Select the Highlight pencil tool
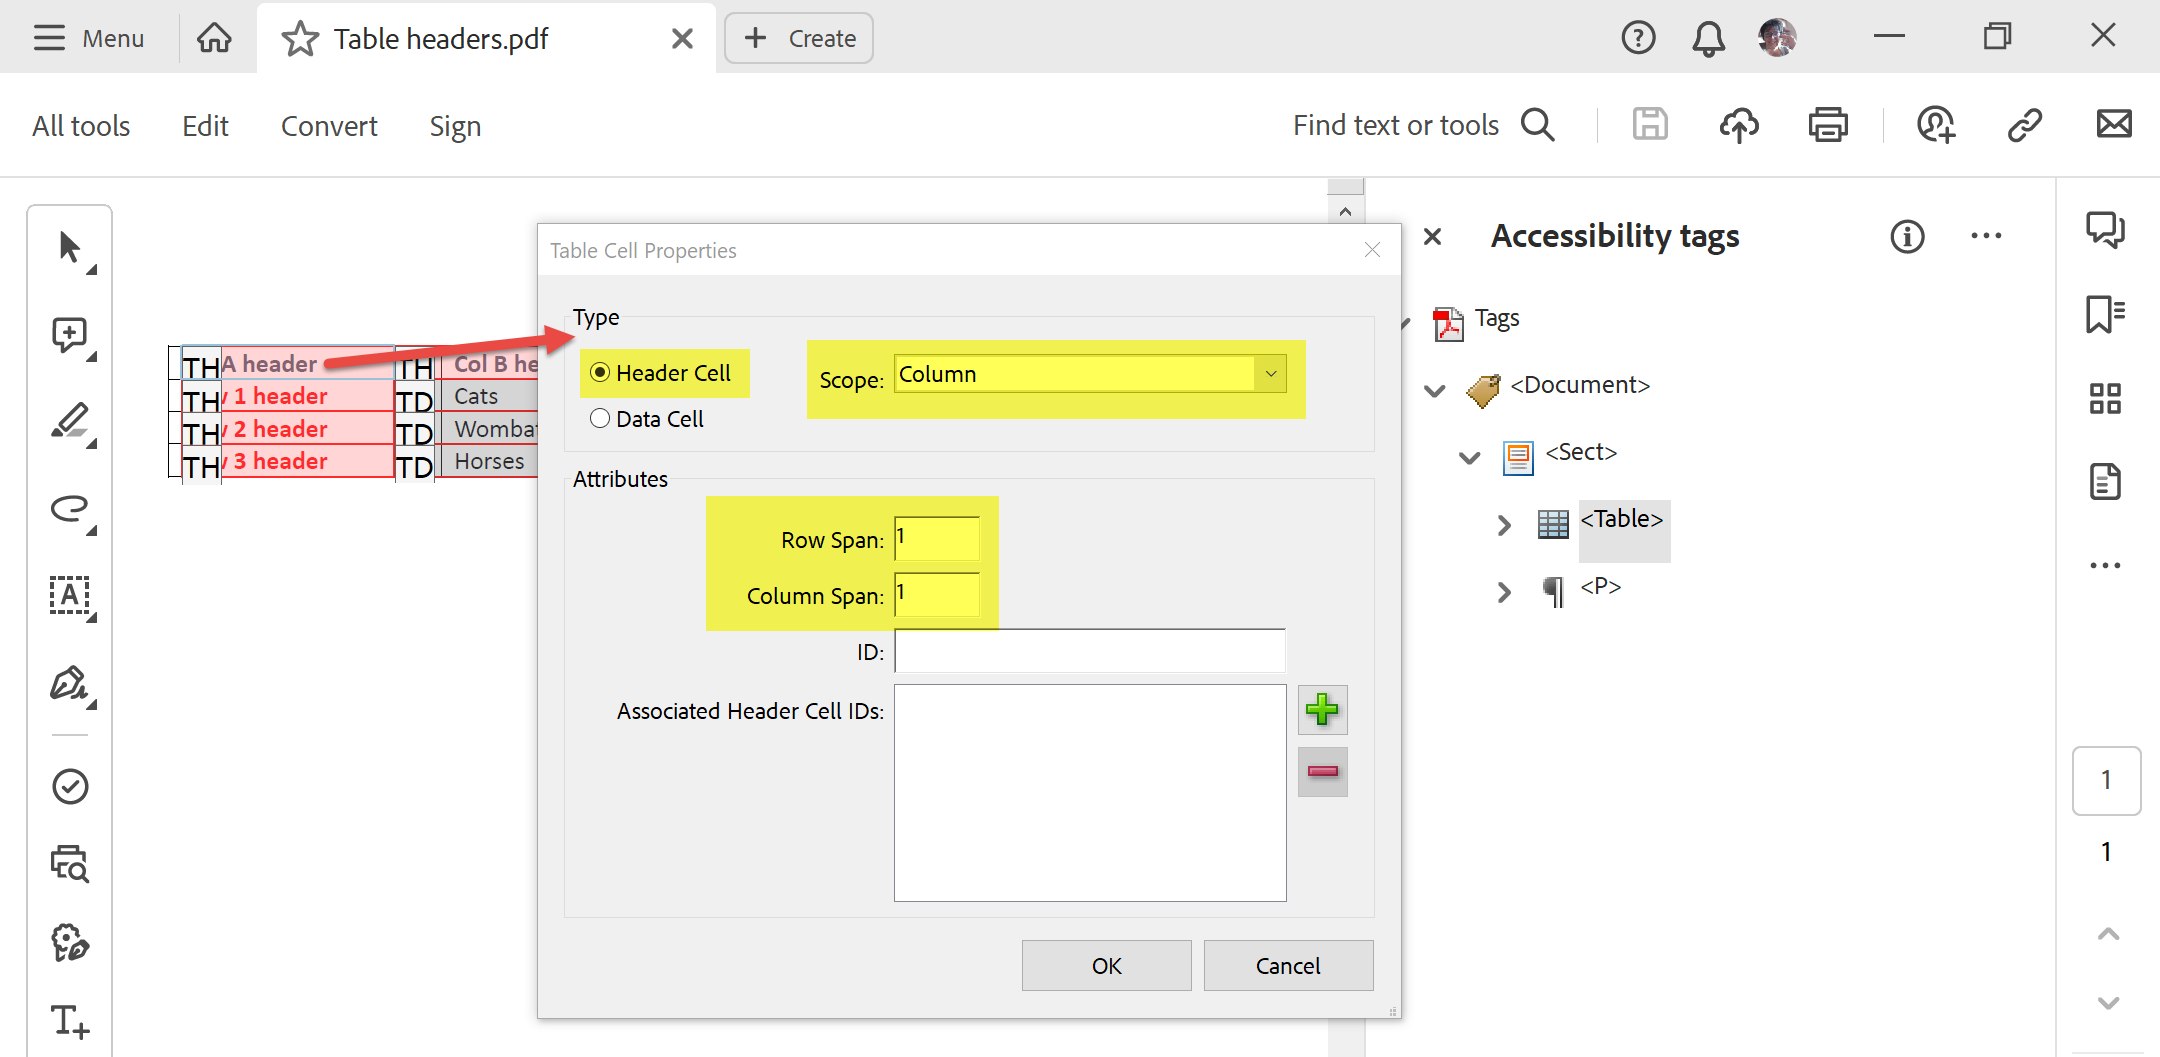The width and height of the screenshot is (2160, 1057). 69,420
